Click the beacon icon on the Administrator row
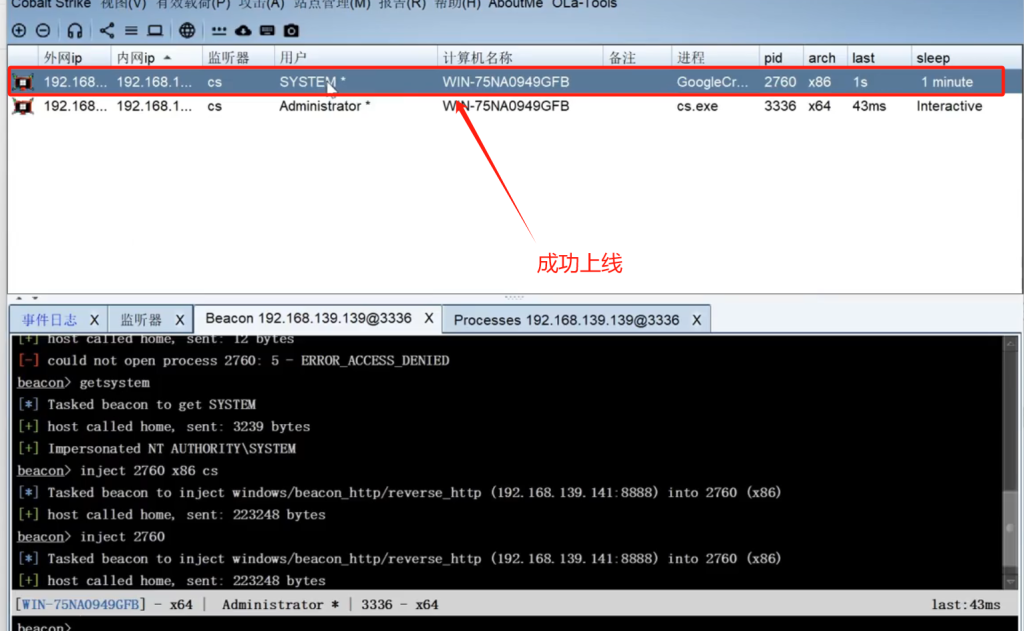 point(24,106)
